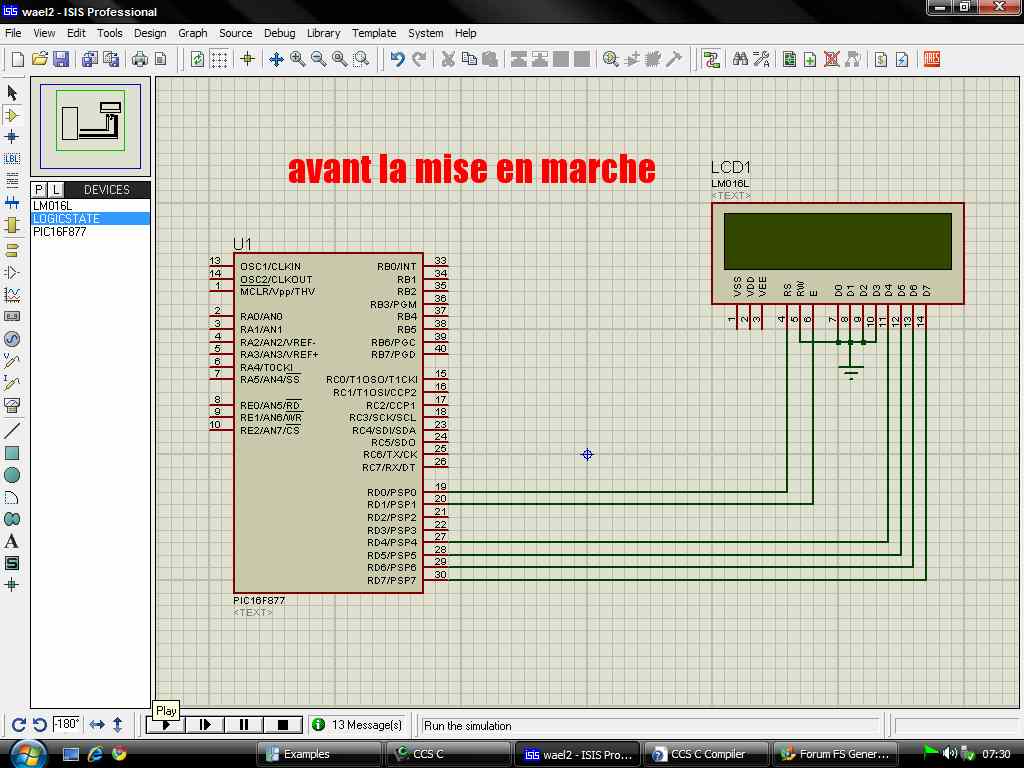Zoom in on the schematic
1024x768 pixels.
pos(298,59)
